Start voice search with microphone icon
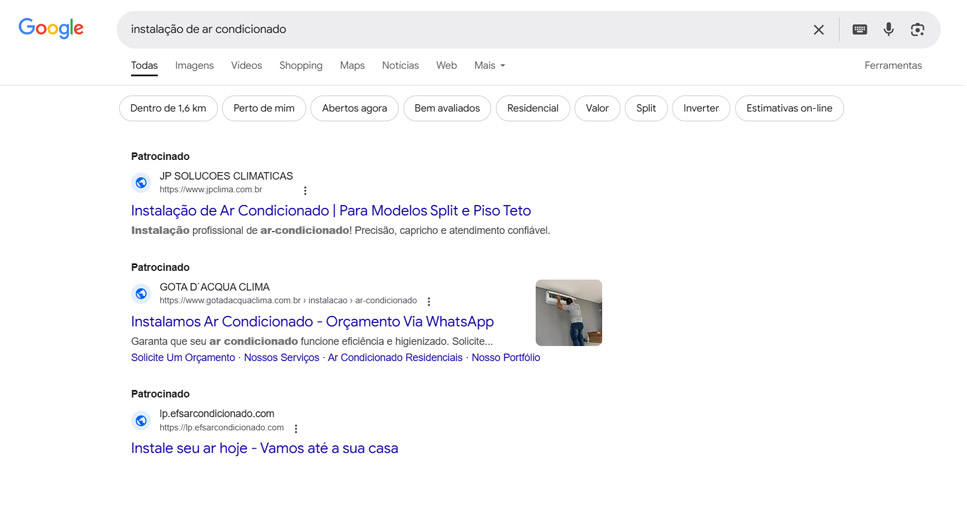Viewport: 967px width, 519px height. (888, 29)
